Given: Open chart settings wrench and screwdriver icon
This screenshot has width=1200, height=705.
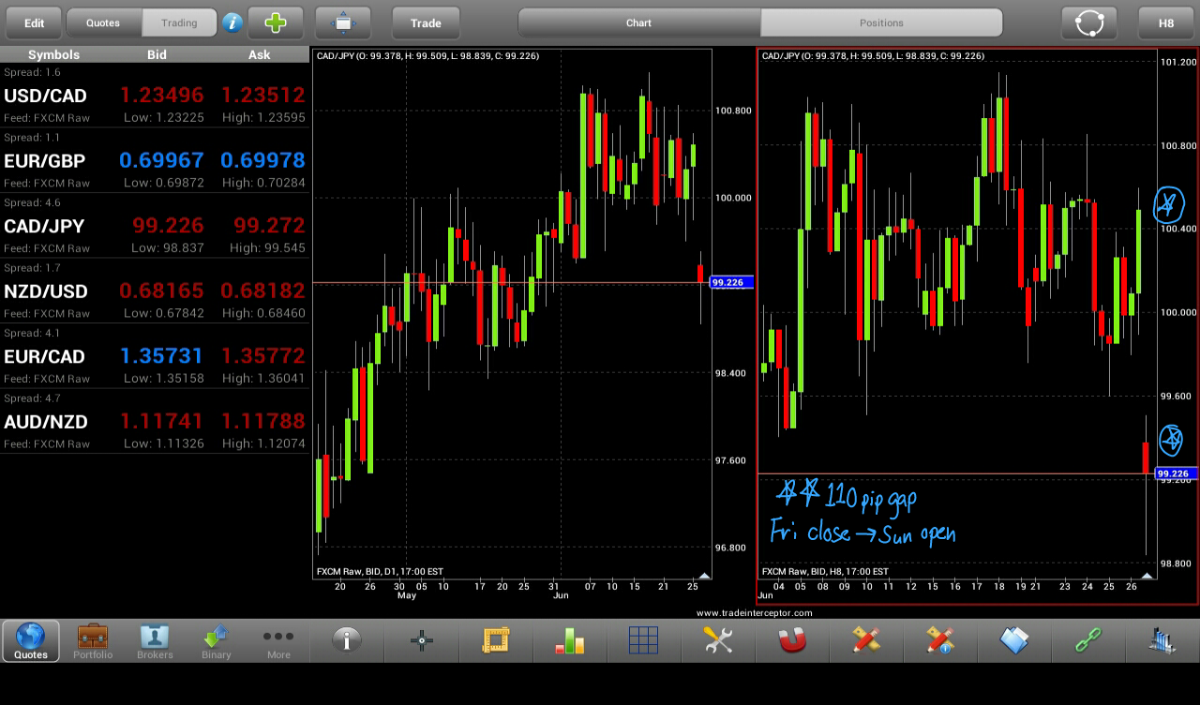Looking at the screenshot, I should pyautogui.click(x=718, y=640).
